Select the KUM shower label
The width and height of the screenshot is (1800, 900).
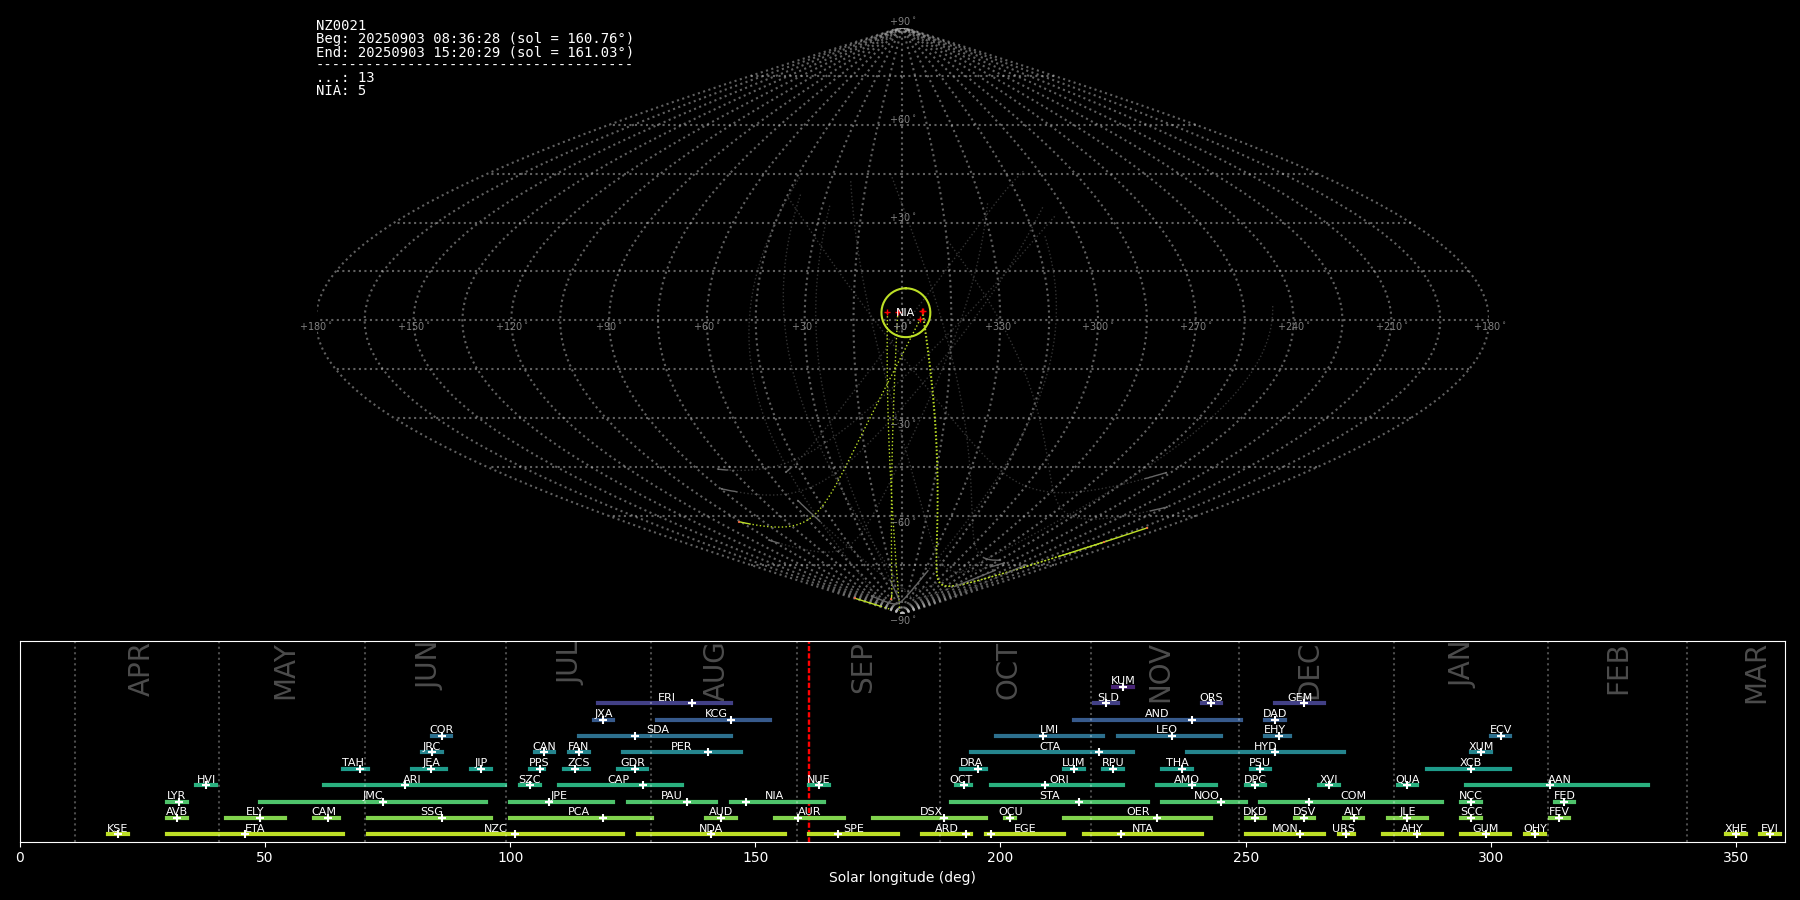1123,681
